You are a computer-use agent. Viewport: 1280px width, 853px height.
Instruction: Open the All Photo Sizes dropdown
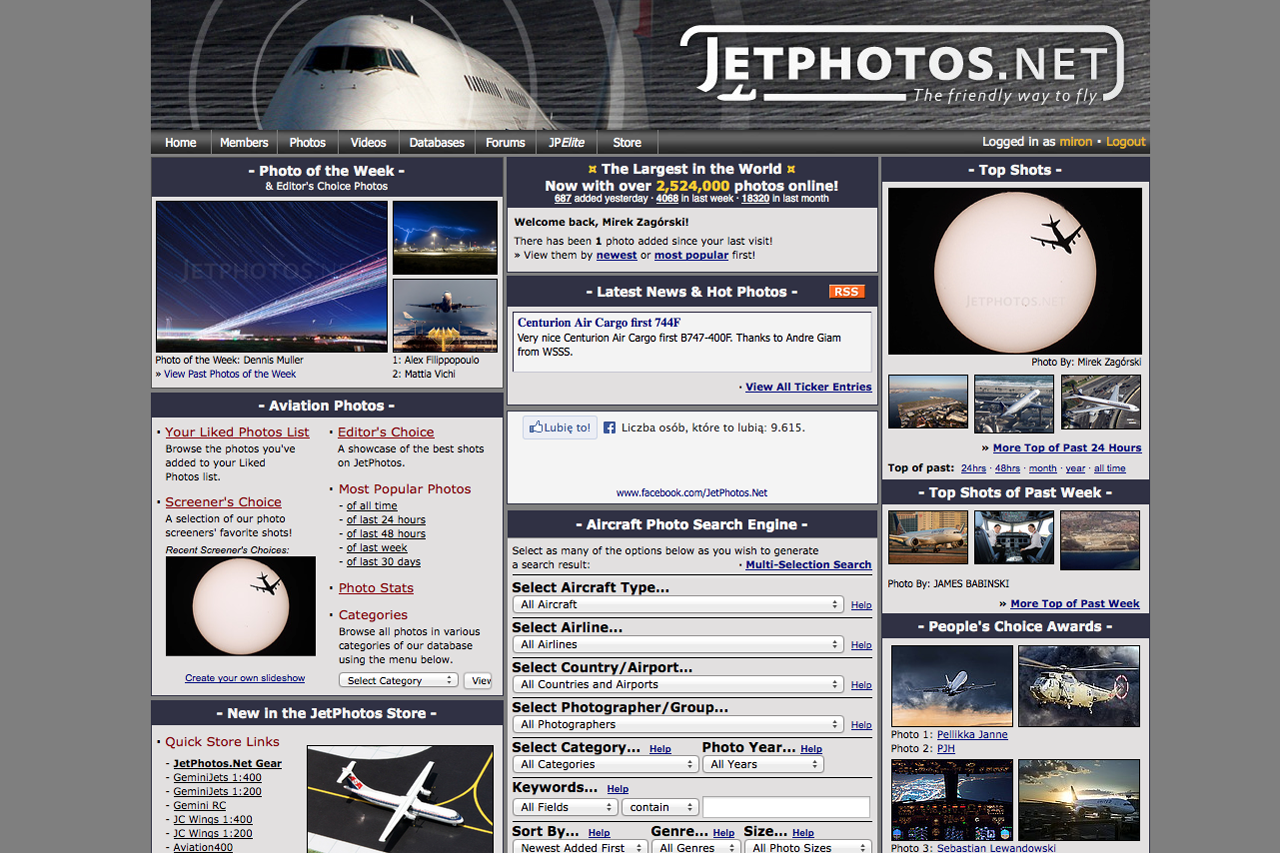point(808,847)
